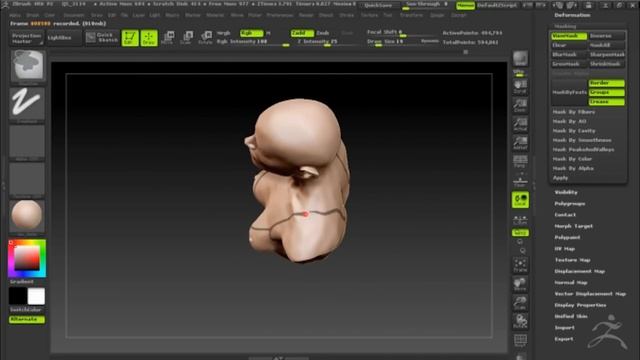Toggle the Groups mask-by-feature option
The width and height of the screenshot is (640, 360).
click(x=607, y=92)
